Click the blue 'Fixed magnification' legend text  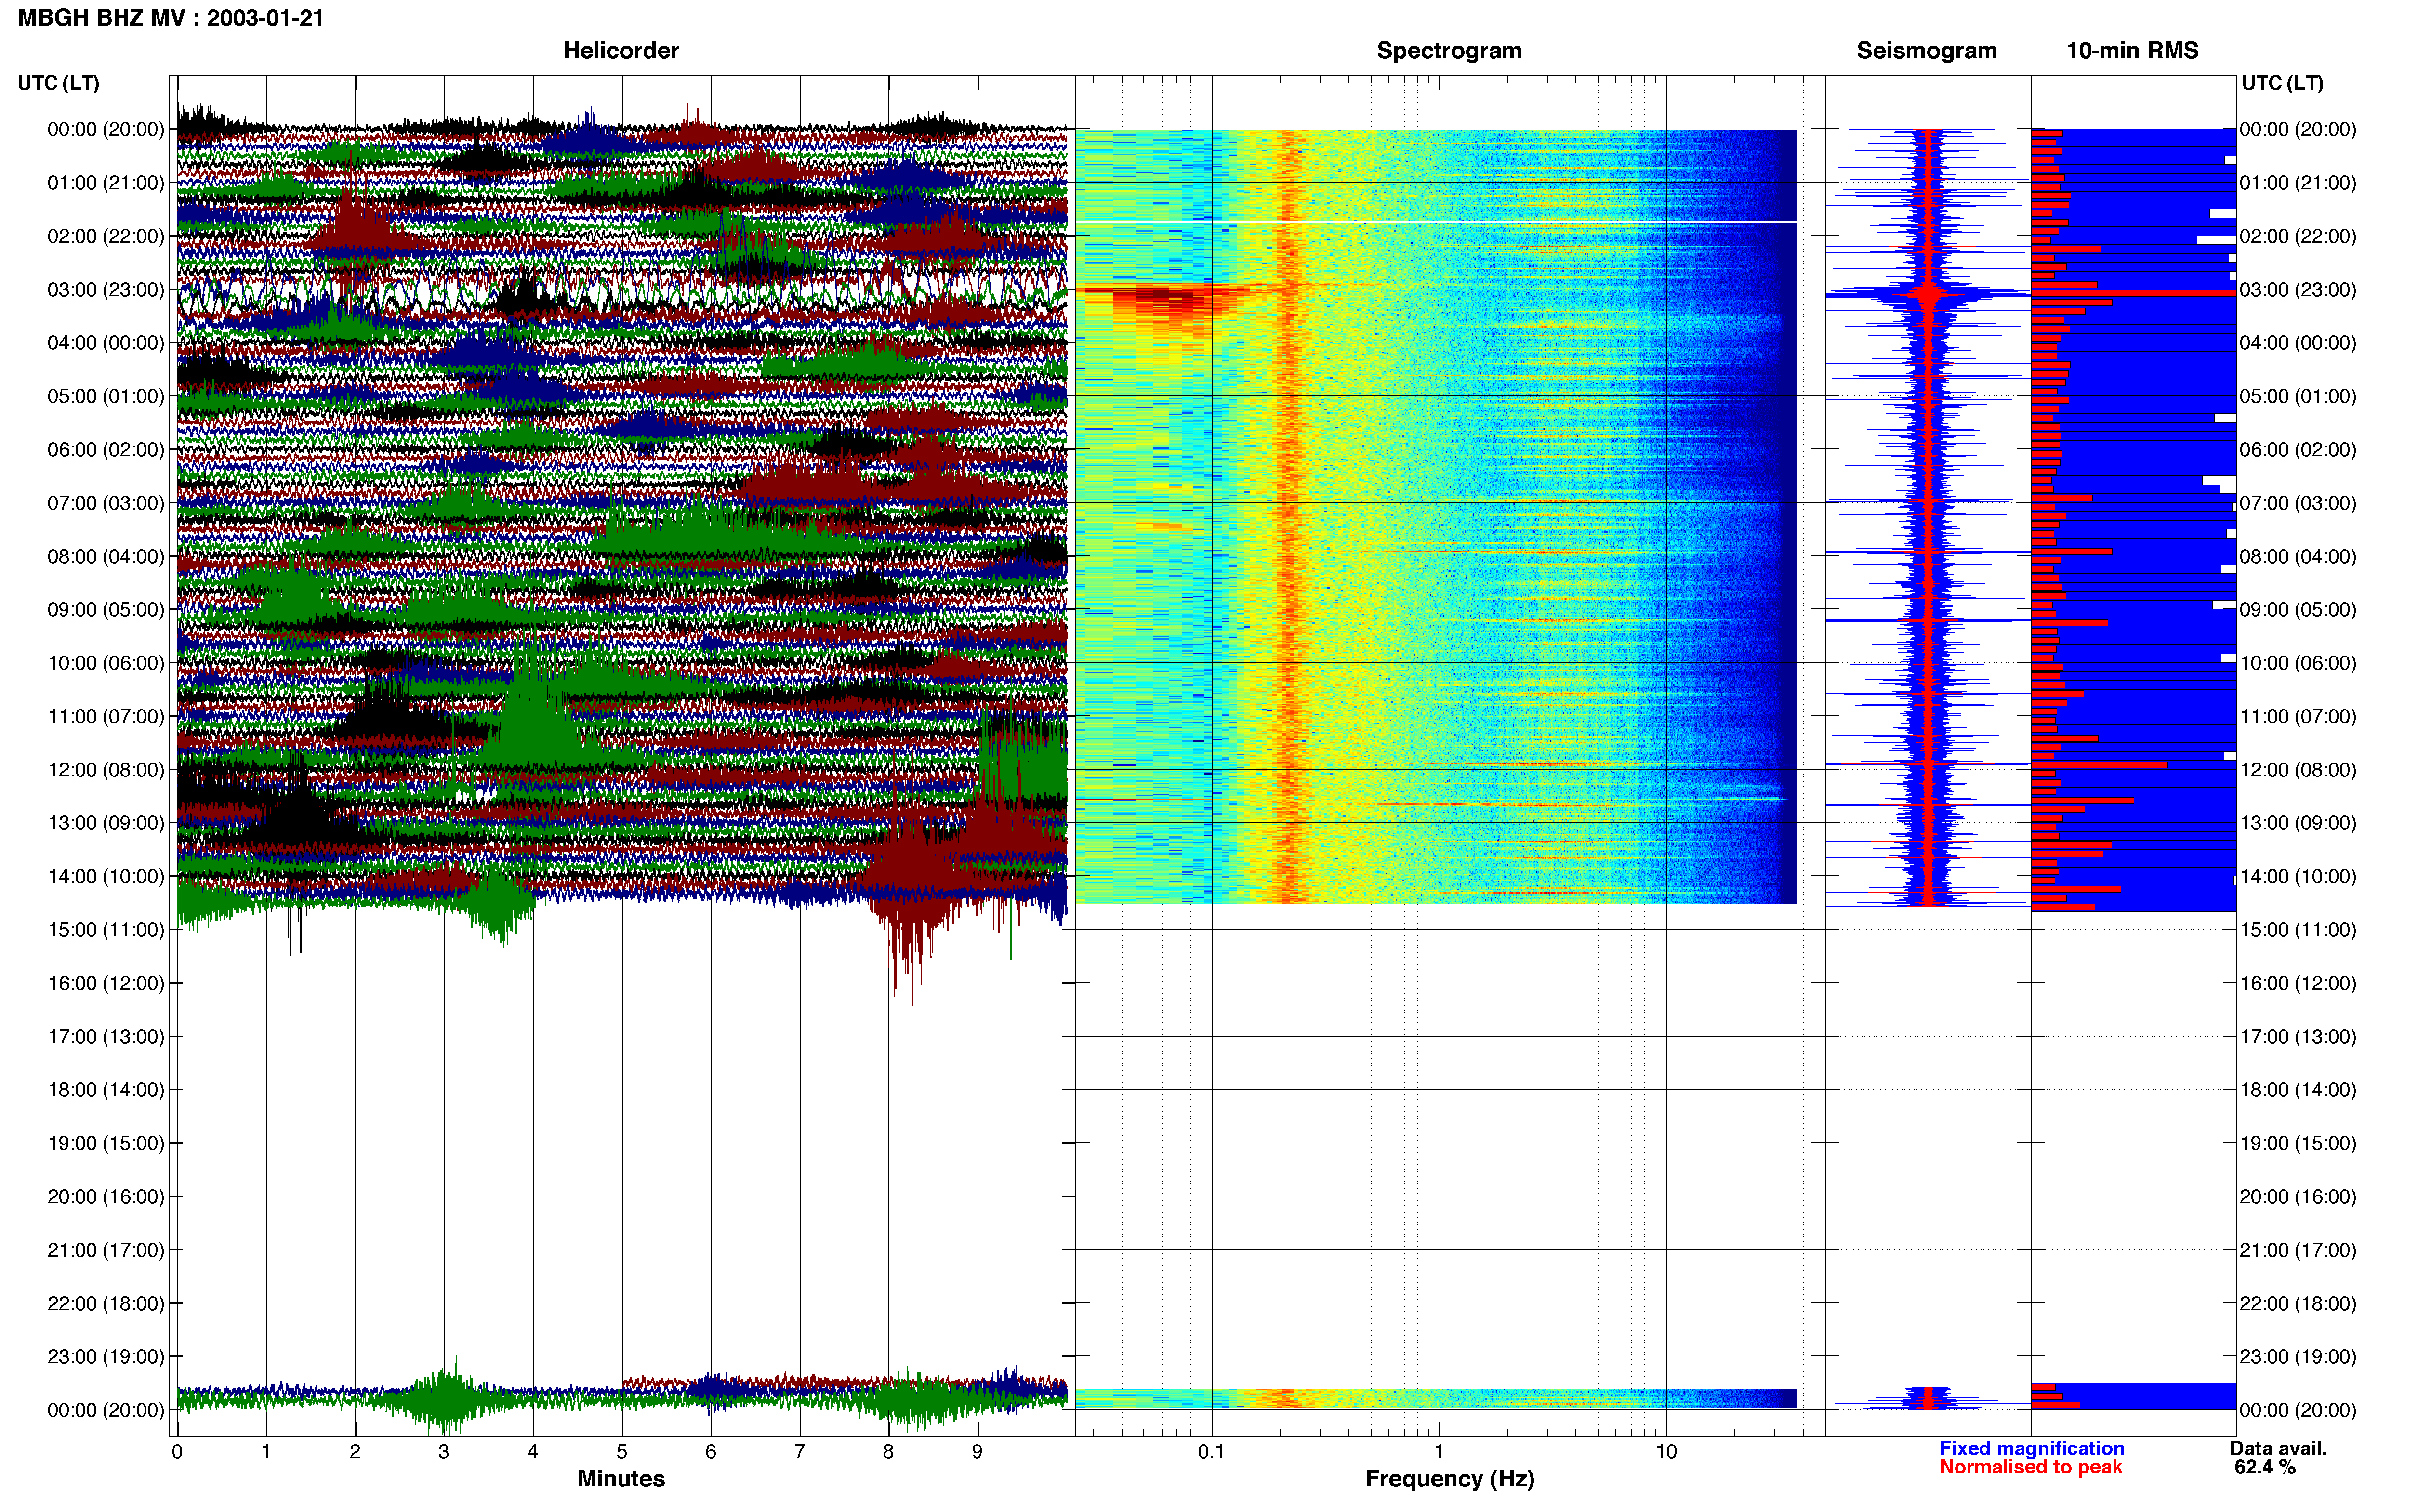(x=2032, y=1448)
